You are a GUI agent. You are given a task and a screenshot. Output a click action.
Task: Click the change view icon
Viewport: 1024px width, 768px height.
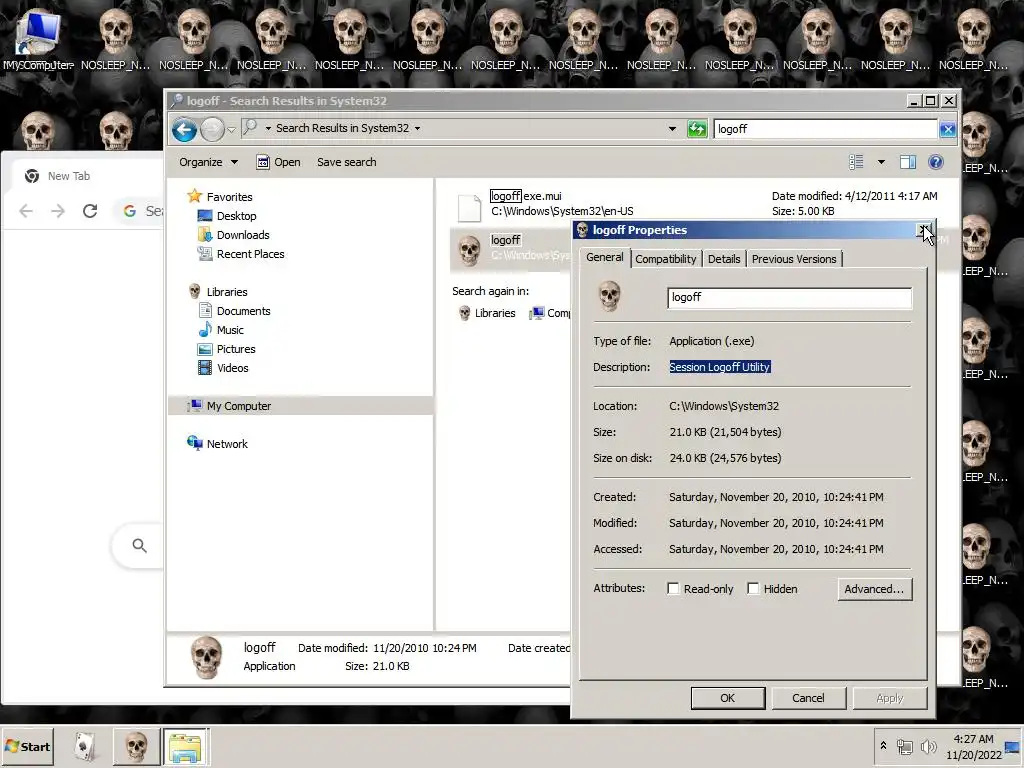tap(856, 162)
